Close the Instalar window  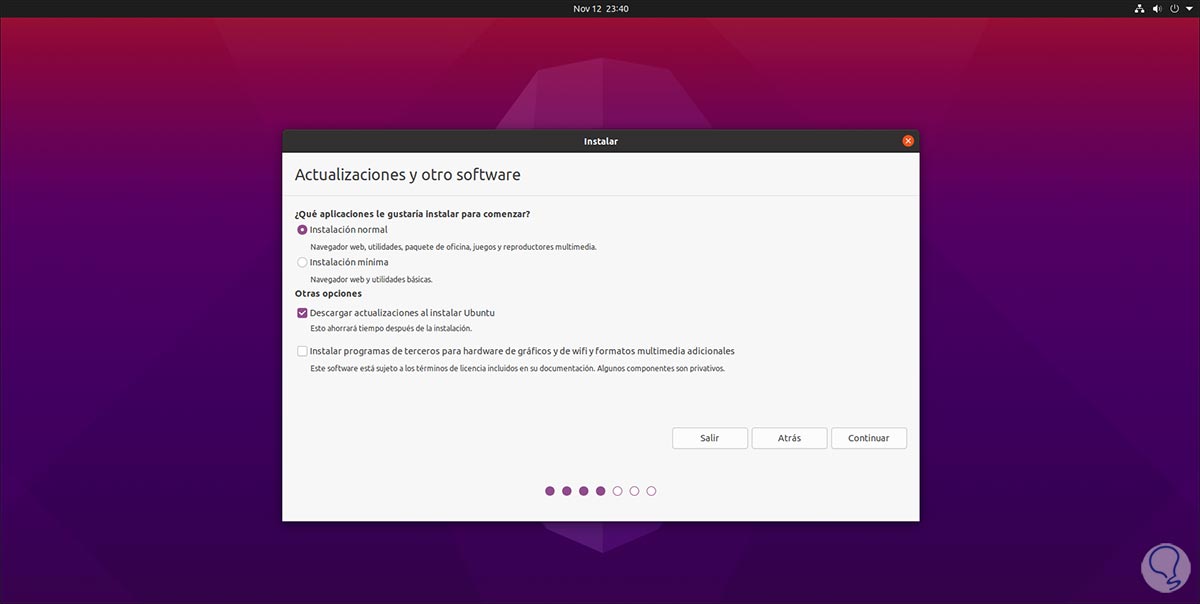pyautogui.click(x=908, y=141)
